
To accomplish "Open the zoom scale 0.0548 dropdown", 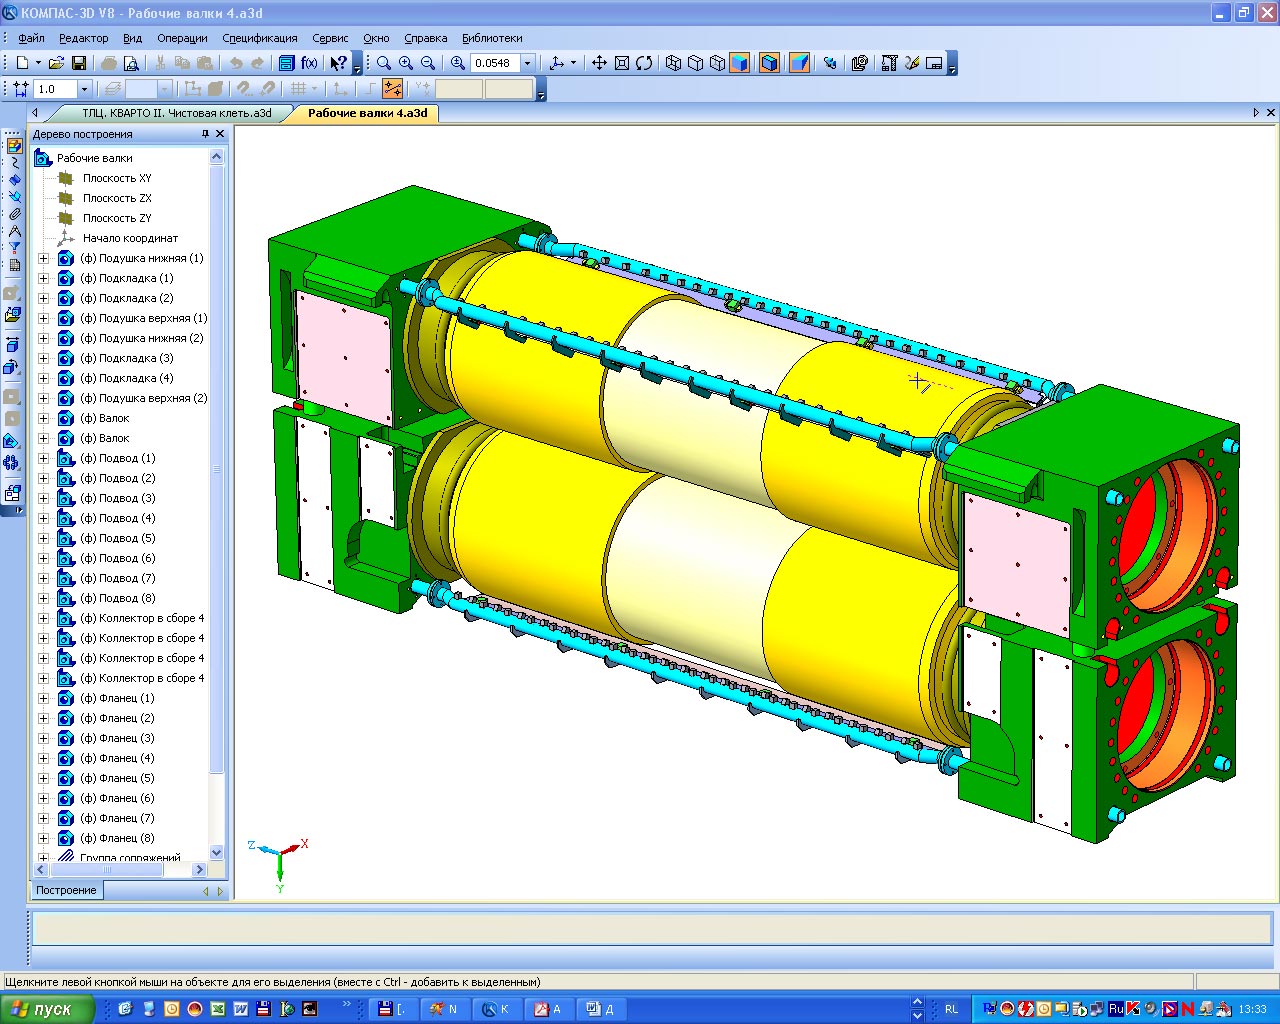I will pyautogui.click(x=528, y=63).
